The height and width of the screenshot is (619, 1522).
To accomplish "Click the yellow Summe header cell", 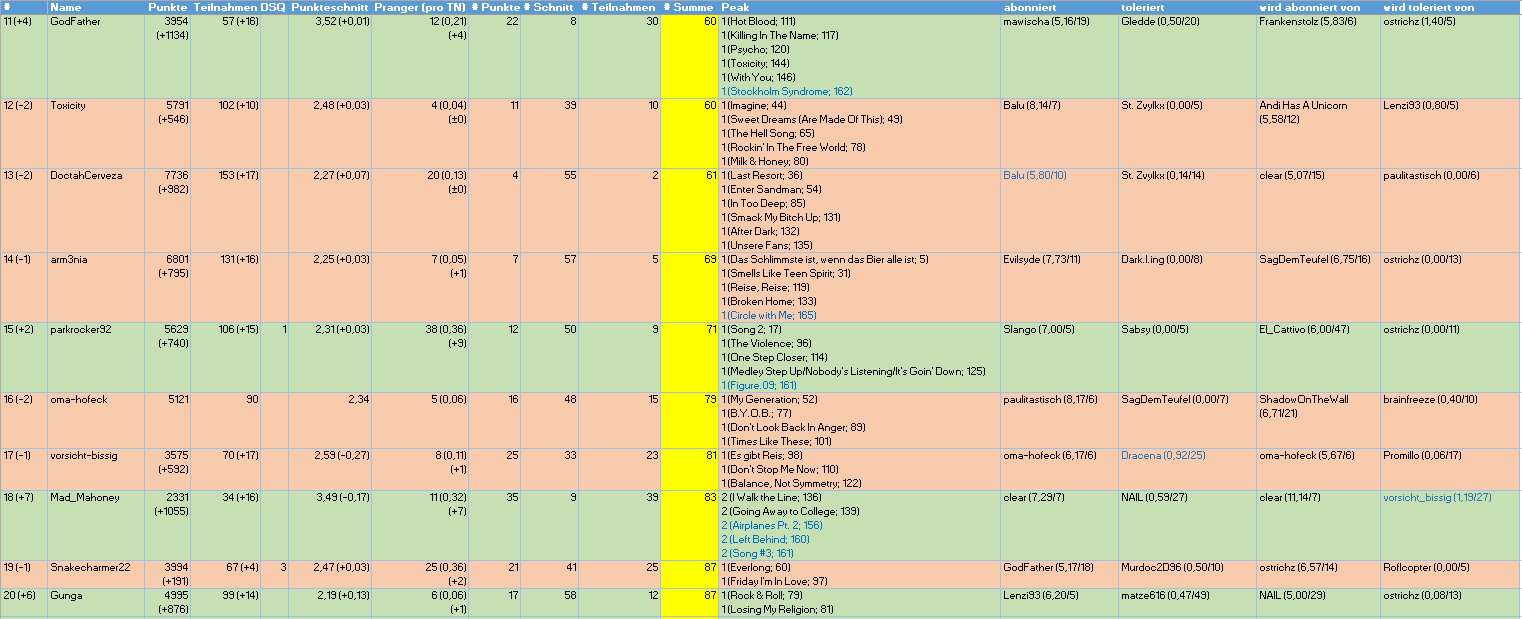I will tap(689, 7).
